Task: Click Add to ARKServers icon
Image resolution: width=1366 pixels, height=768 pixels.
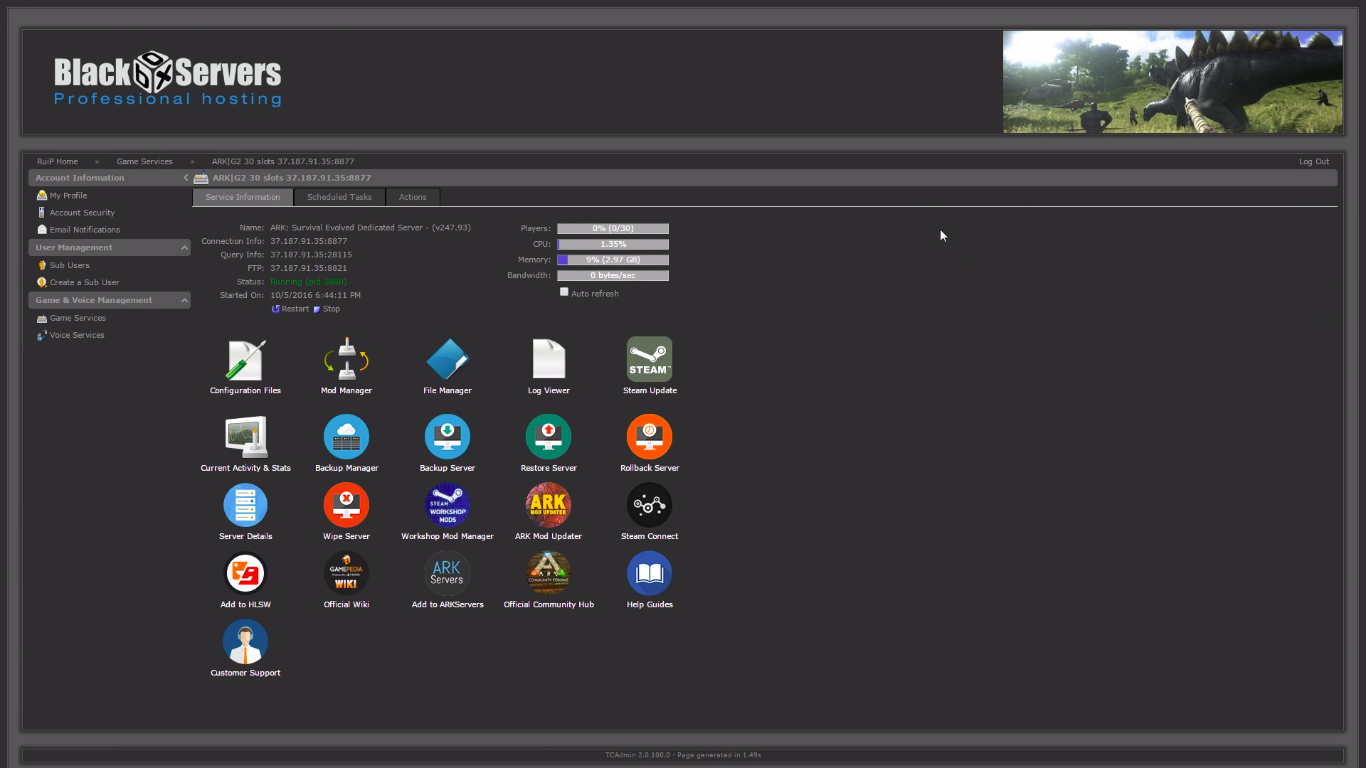Action: click(447, 573)
